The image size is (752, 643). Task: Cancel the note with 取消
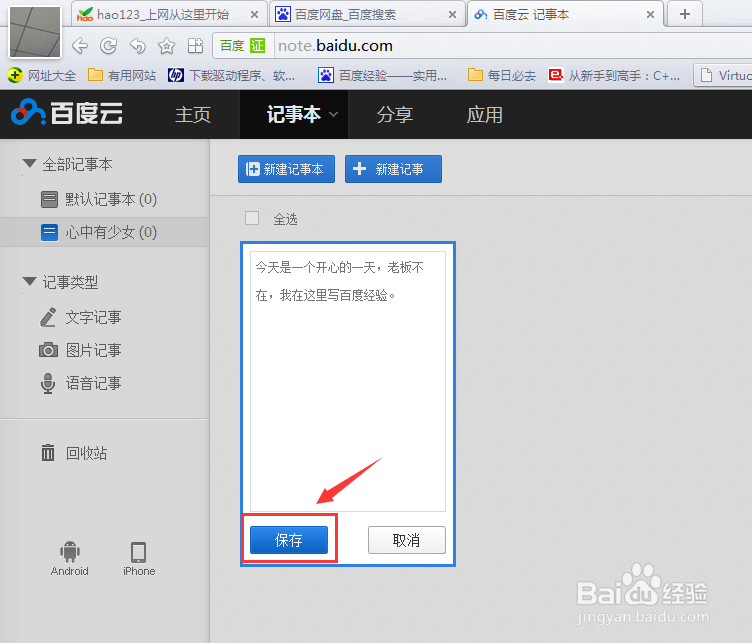coord(407,540)
